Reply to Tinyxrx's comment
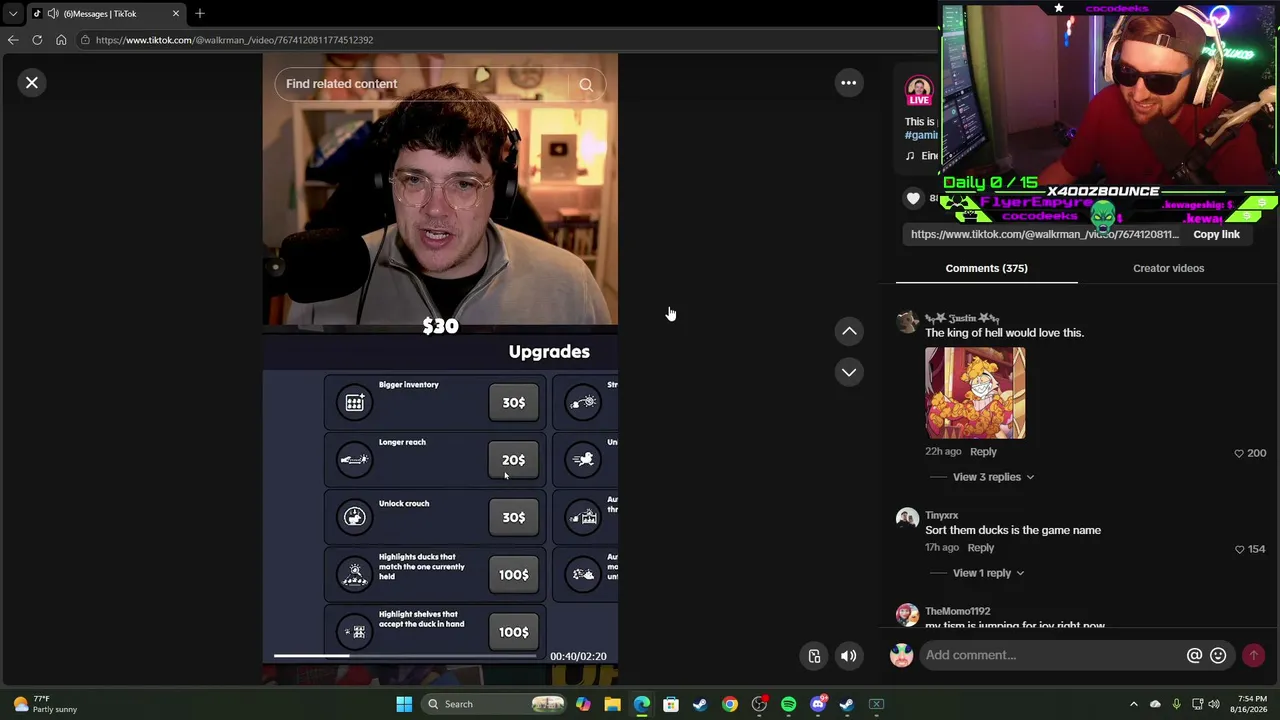 point(980,548)
